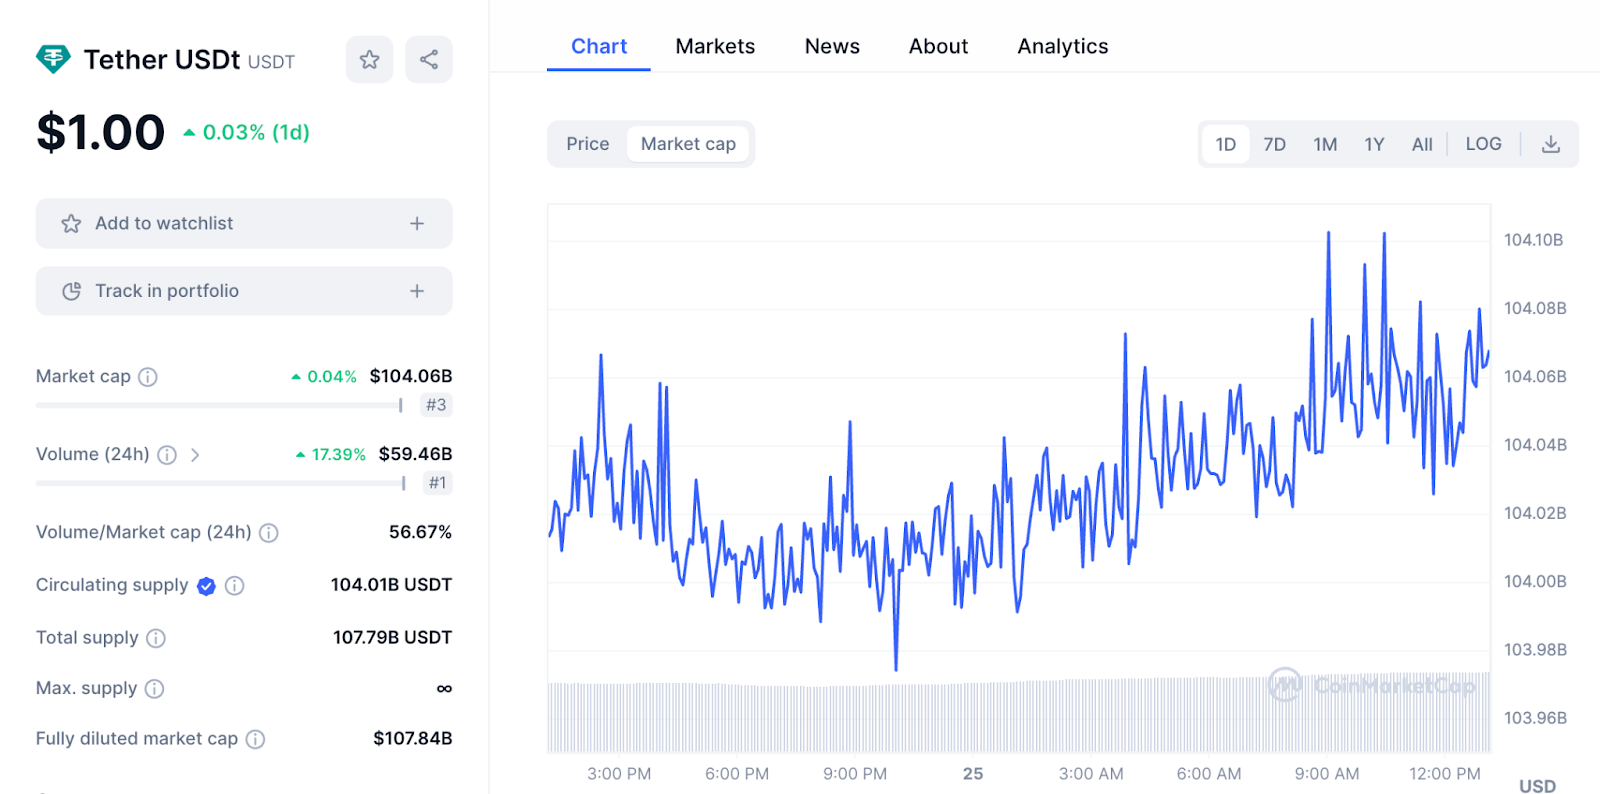Click the star favorite icon button
The width and height of the screenshot is (1600, 794).
click(369, 59)
